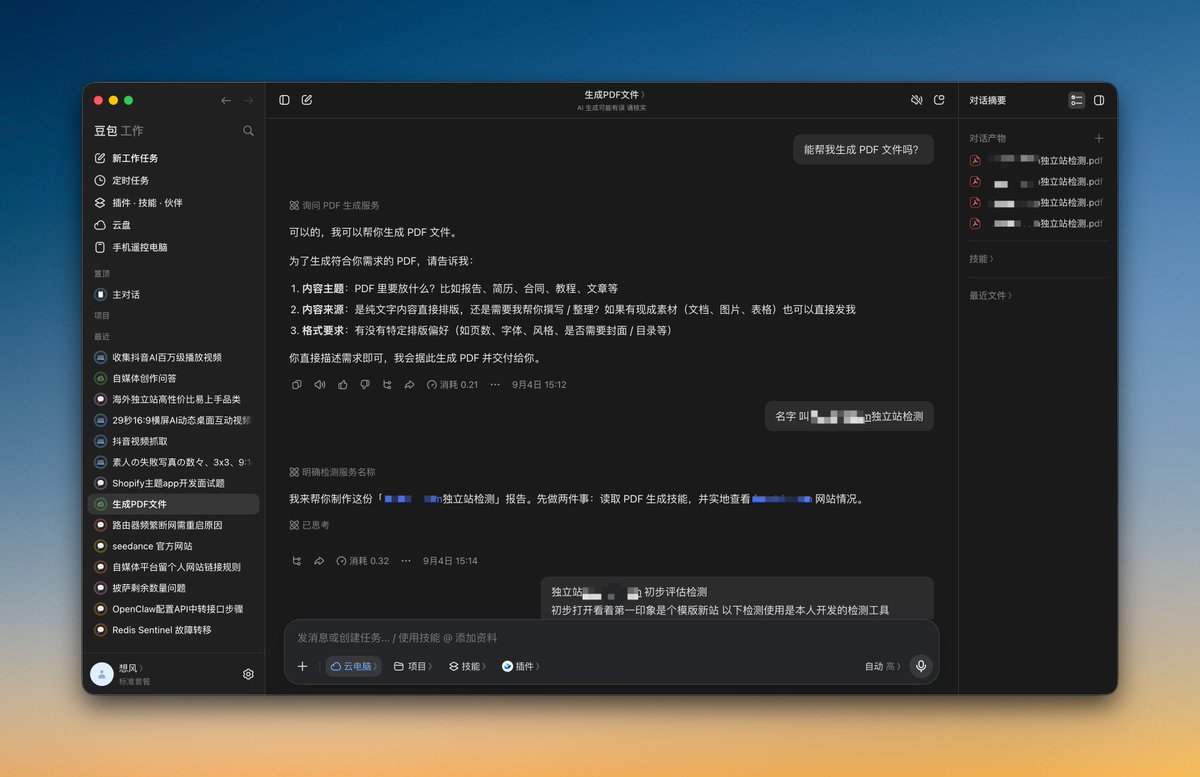
Task: Collapse the right side panel icon
Action: point(1099,100)
